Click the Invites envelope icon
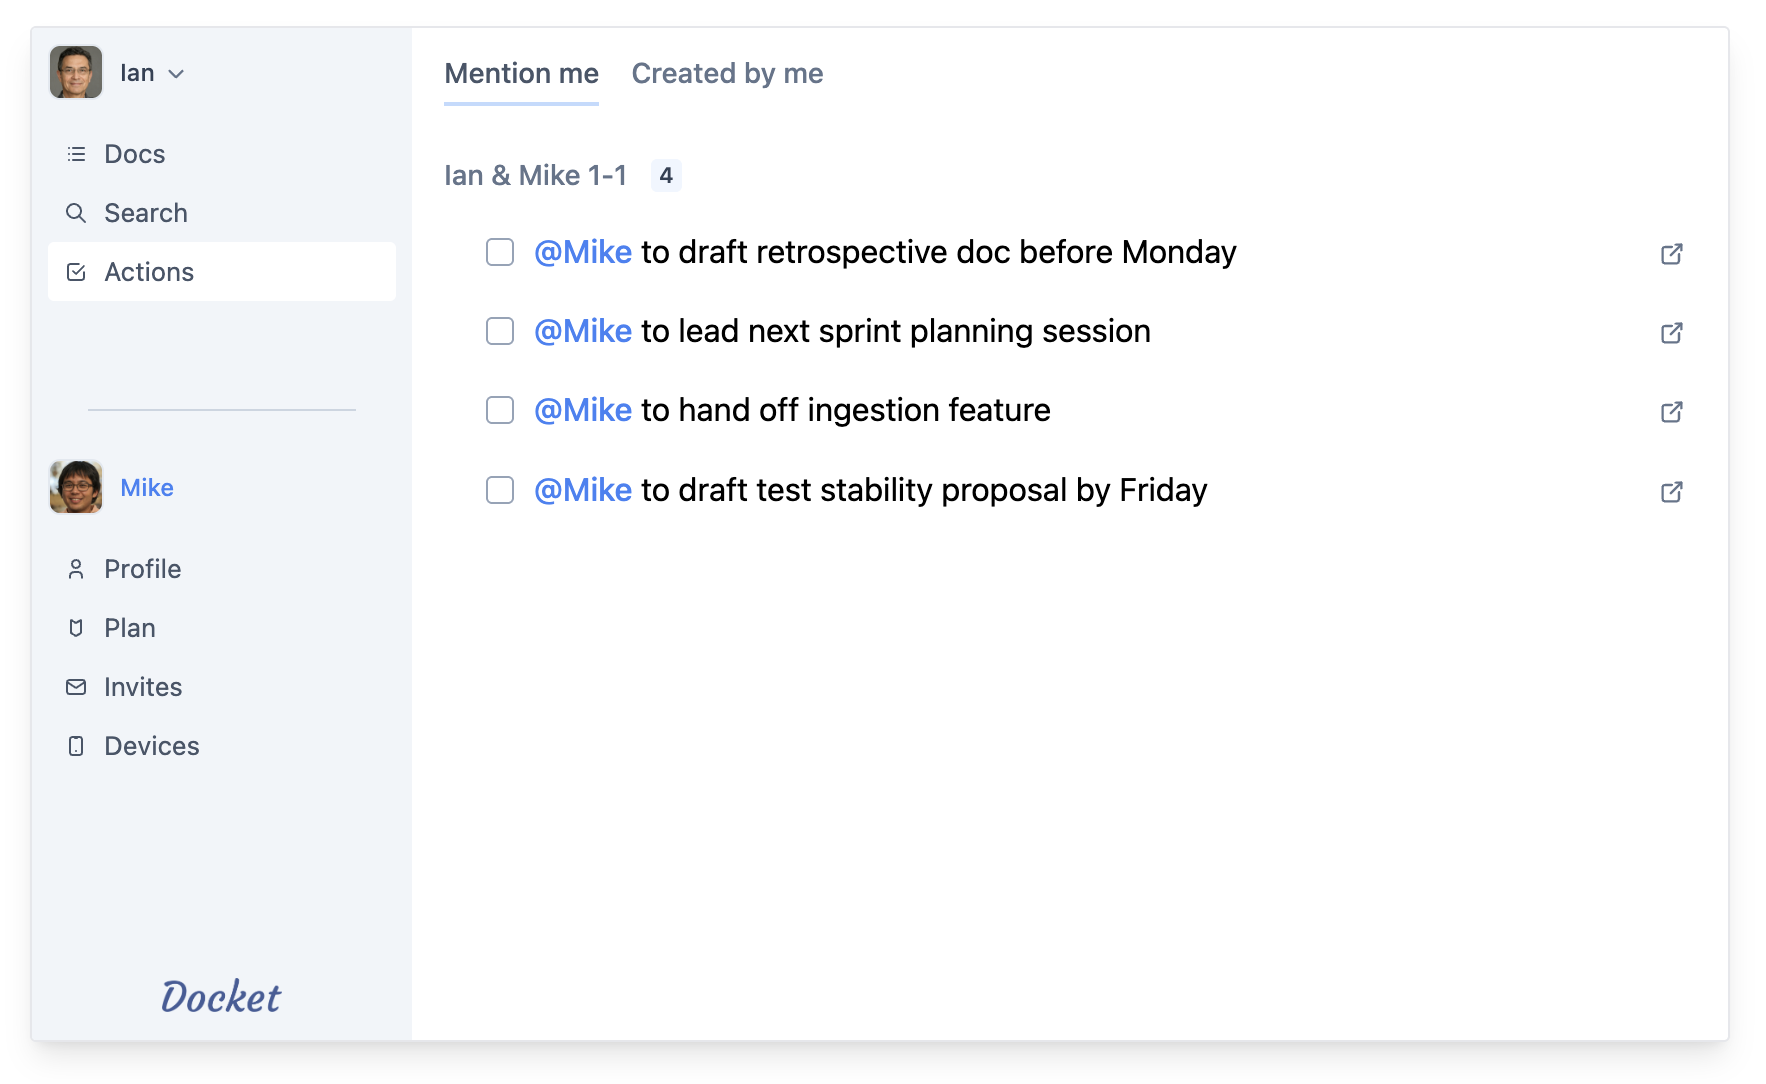The width and height of the screenshot is (1766, 1084). click(x=76, y=687)
